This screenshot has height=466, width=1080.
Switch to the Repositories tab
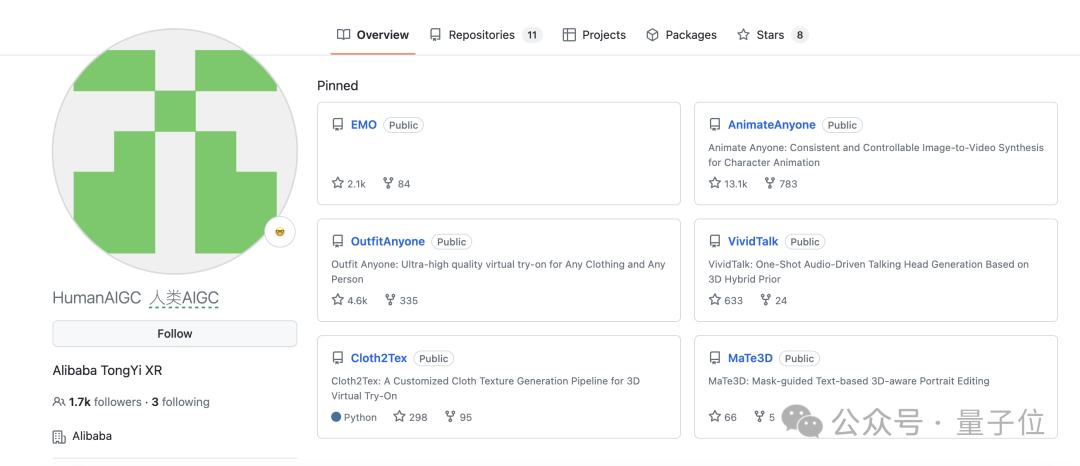(484, 35)
